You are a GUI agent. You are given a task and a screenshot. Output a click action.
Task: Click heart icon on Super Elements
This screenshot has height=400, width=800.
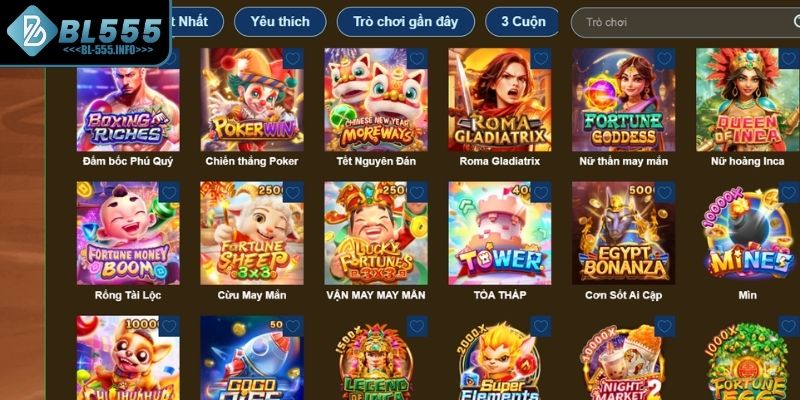541,326
